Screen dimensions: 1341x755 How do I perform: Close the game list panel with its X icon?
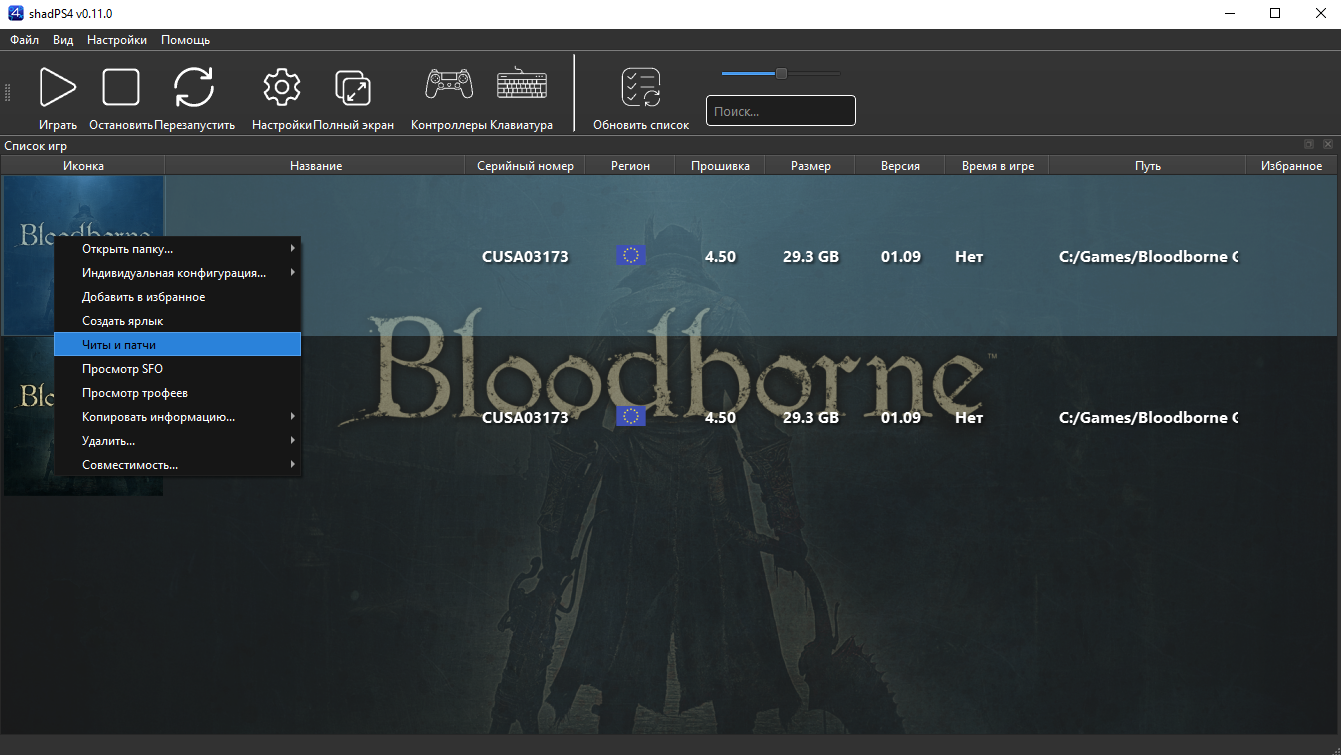coord(1328,145)
